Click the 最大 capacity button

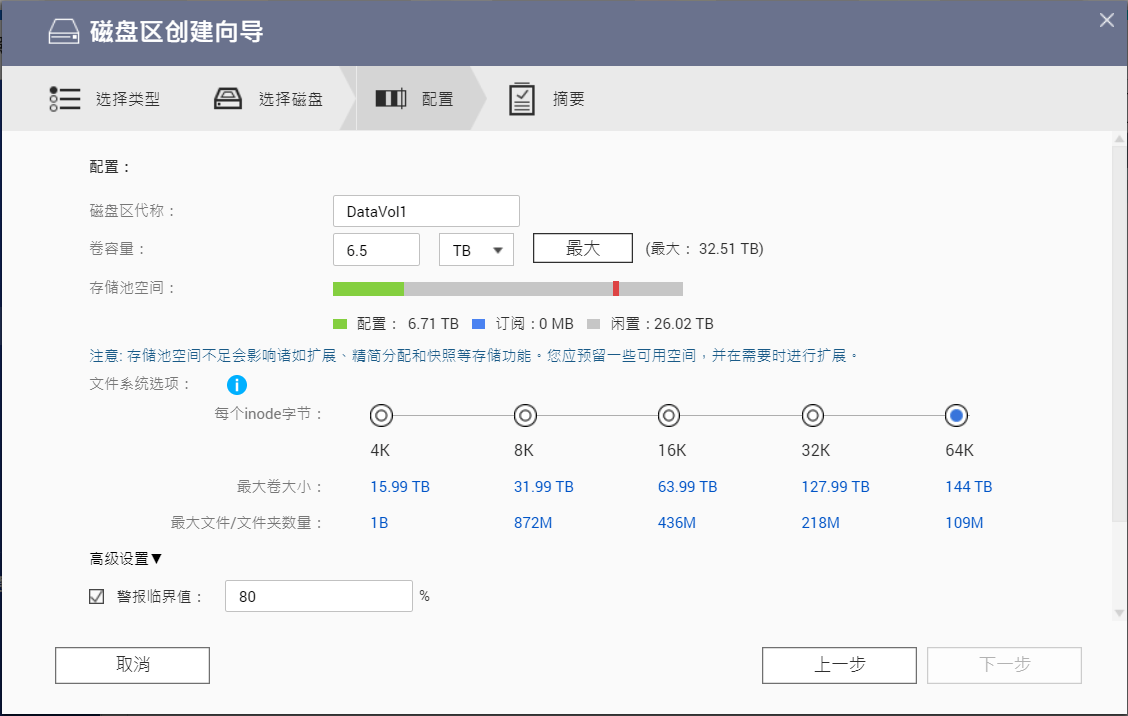(582, 248)
